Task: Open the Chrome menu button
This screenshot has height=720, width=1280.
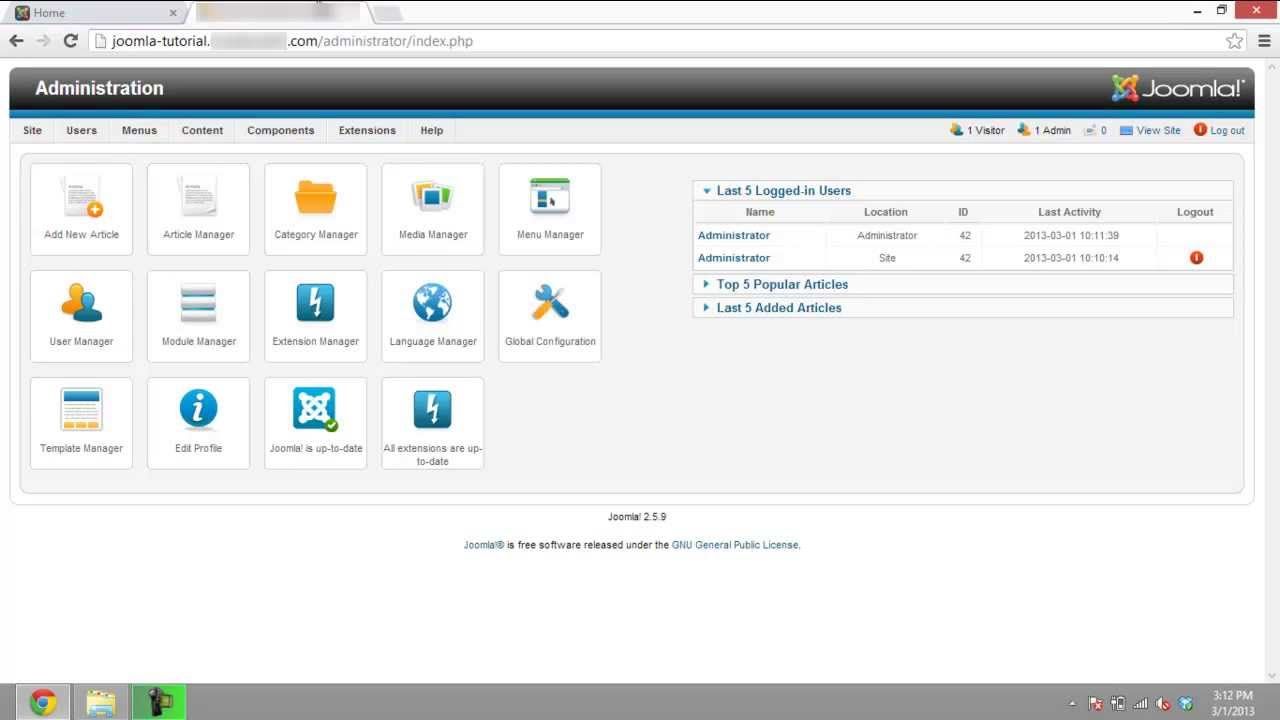Action: (1264, 41)
